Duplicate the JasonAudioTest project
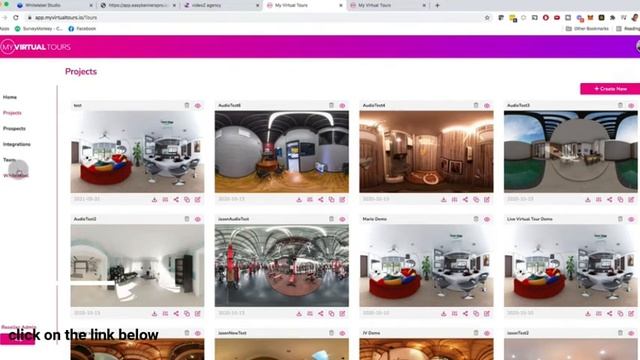640x360 pixels. pos(331,313)
